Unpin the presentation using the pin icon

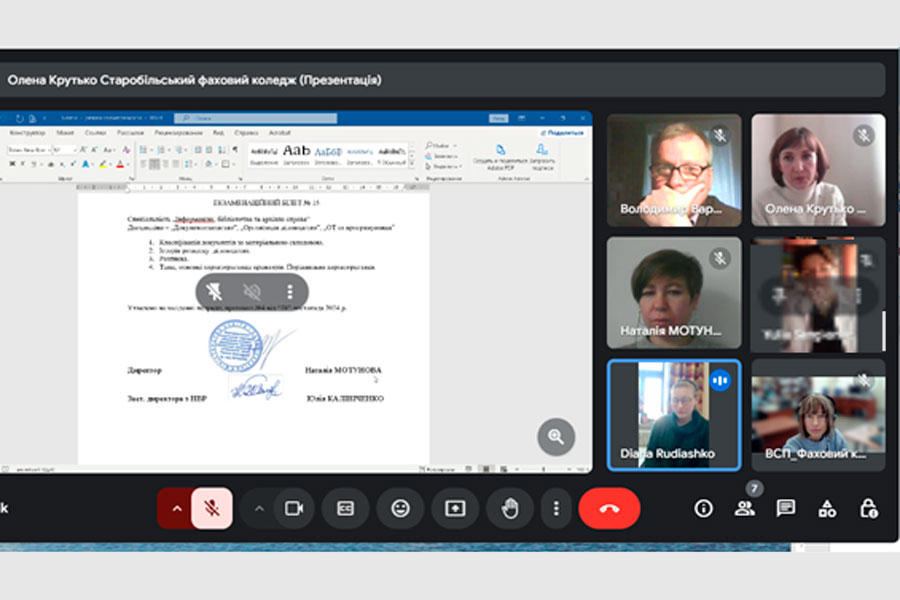(x=215, y=292)
